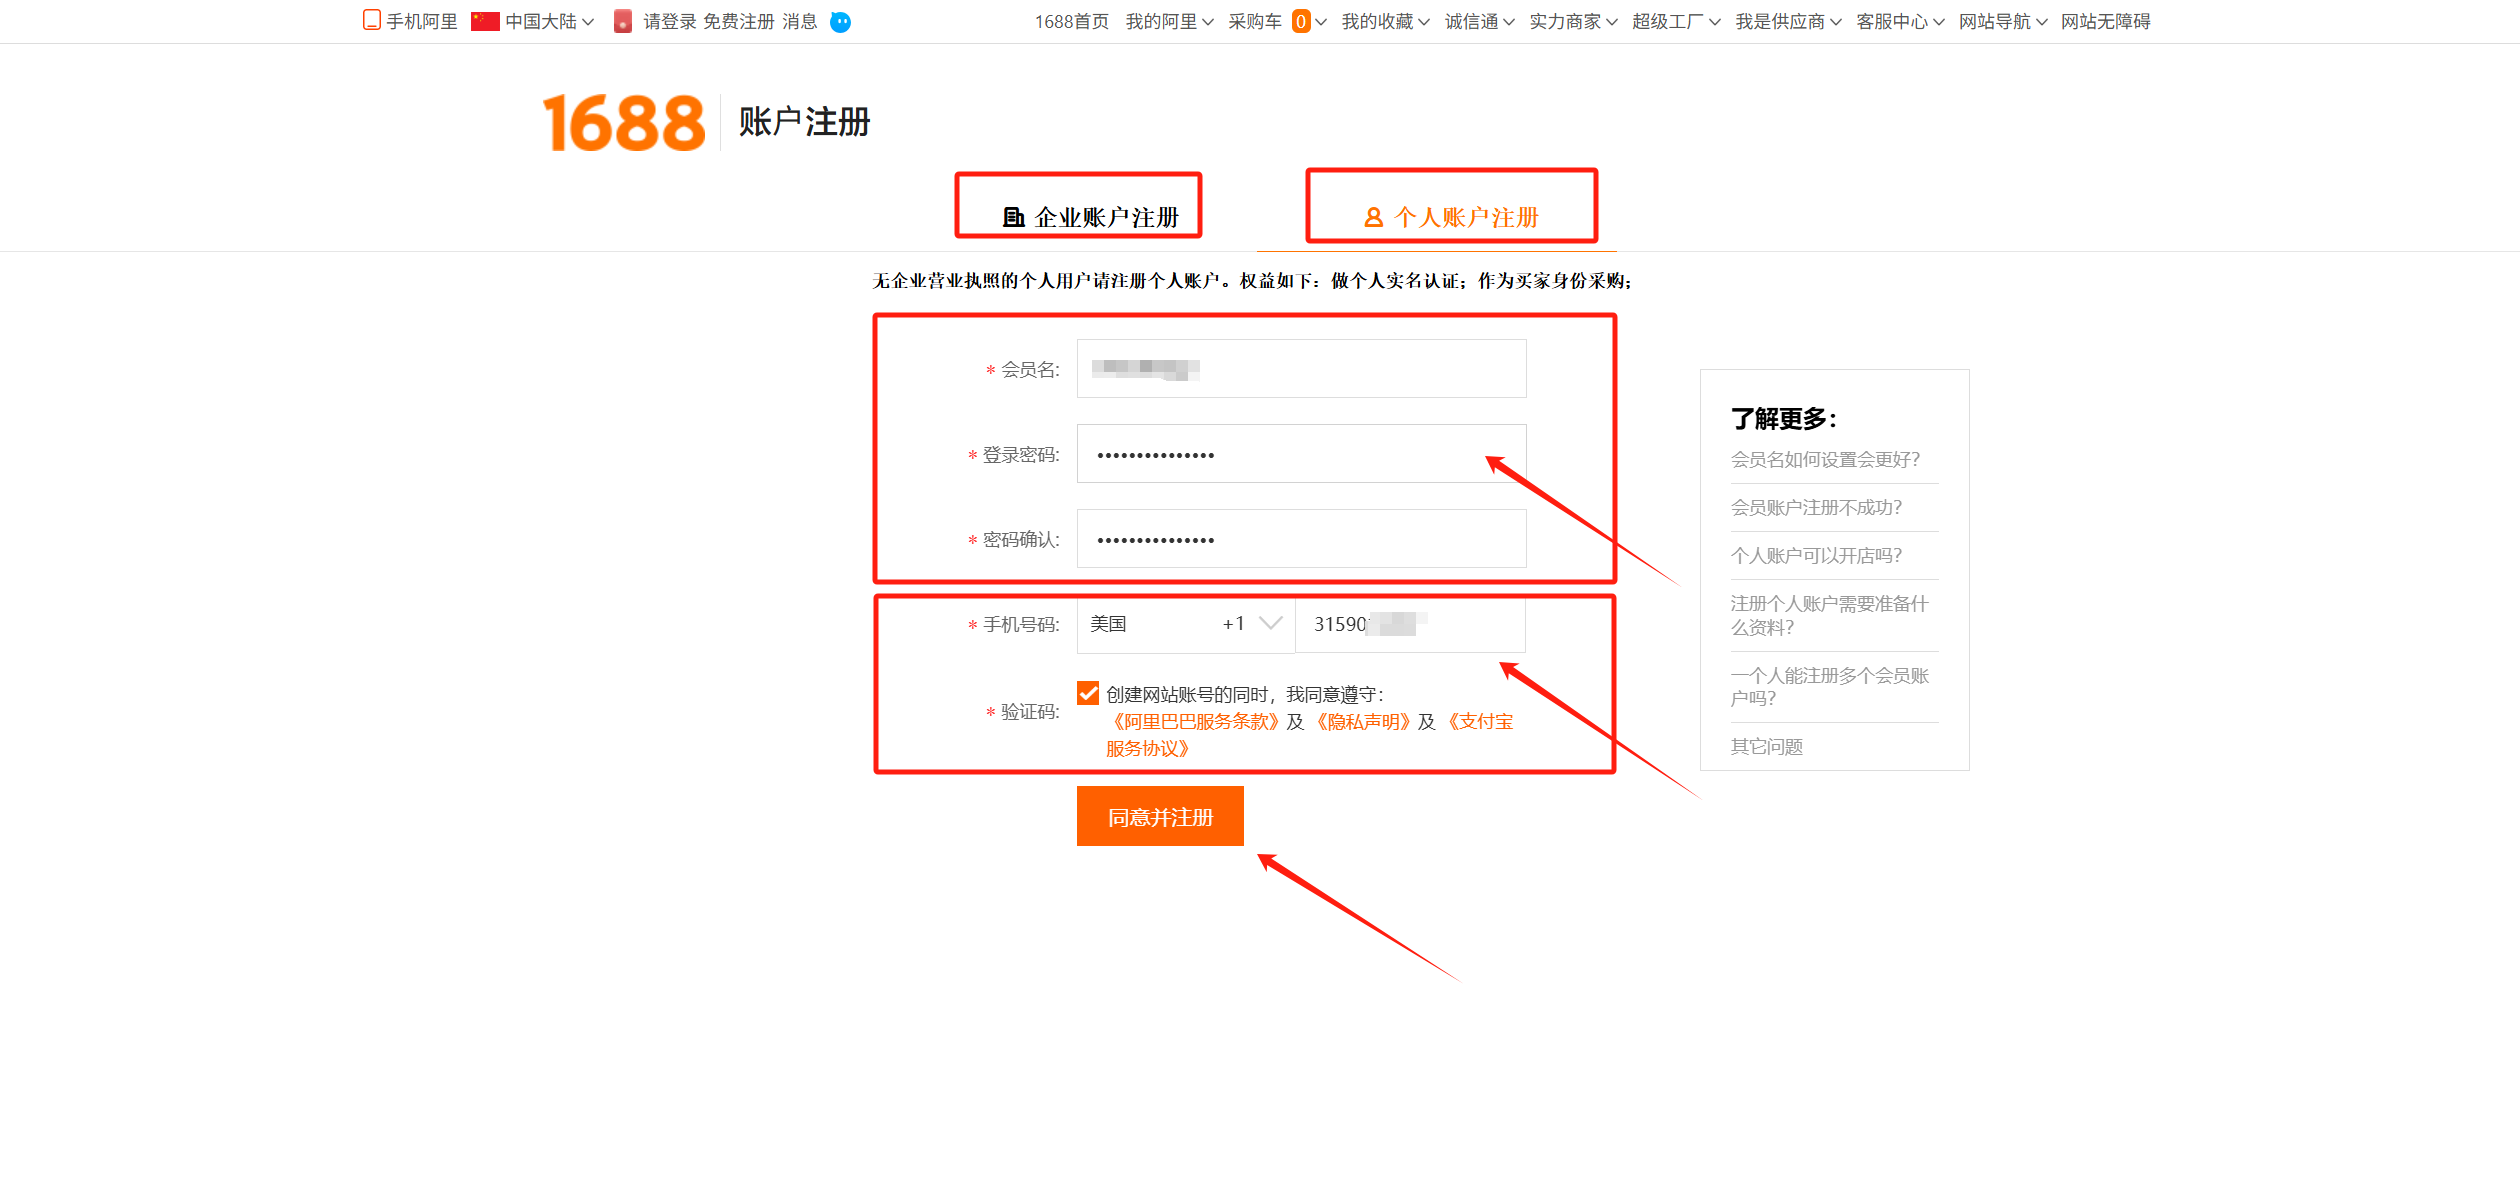Click the China flag icon
This screenshot has height=1179, width=2520.
pyautogui.click(x=485, y=21)
